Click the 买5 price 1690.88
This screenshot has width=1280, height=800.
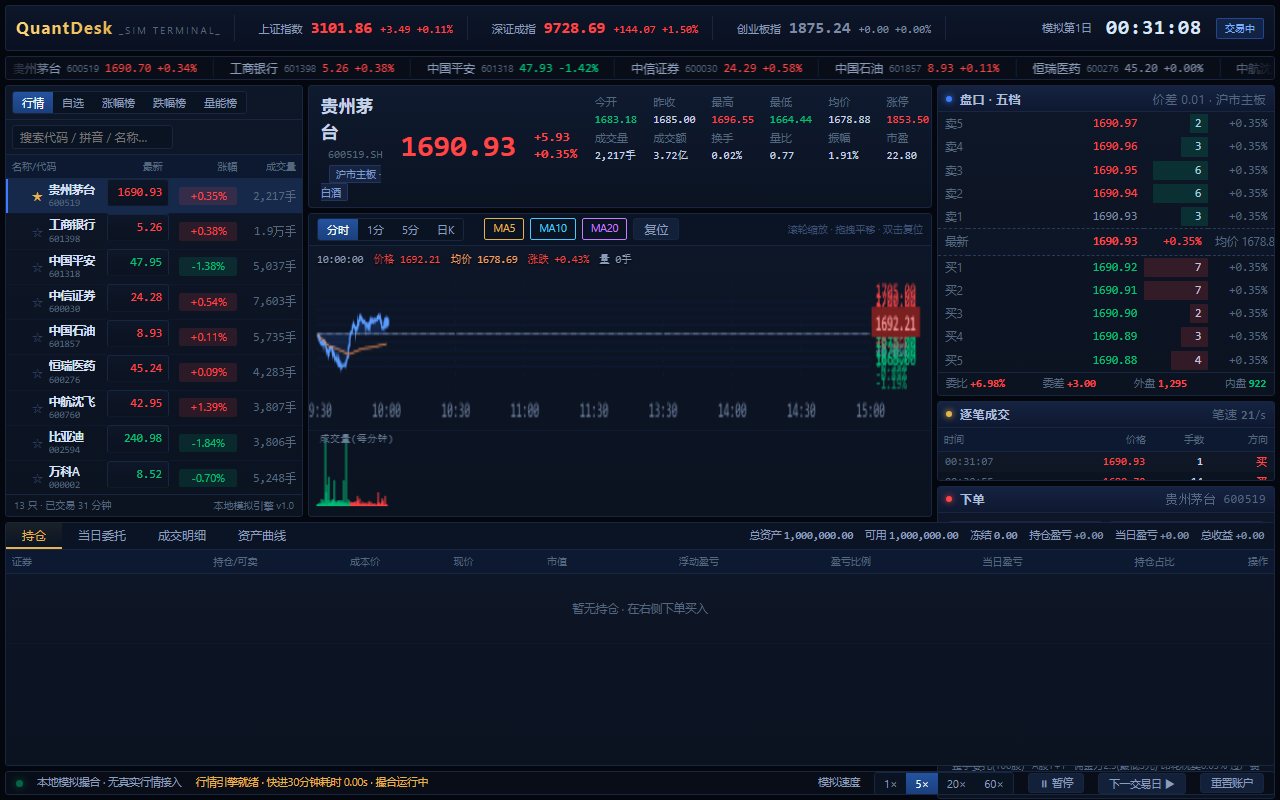1115,360
